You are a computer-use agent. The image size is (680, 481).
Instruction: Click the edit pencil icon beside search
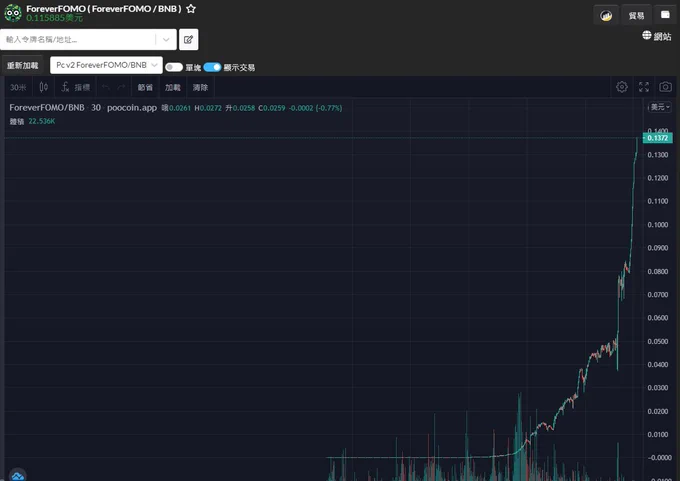pyautogui.click(x=188, y=39)
